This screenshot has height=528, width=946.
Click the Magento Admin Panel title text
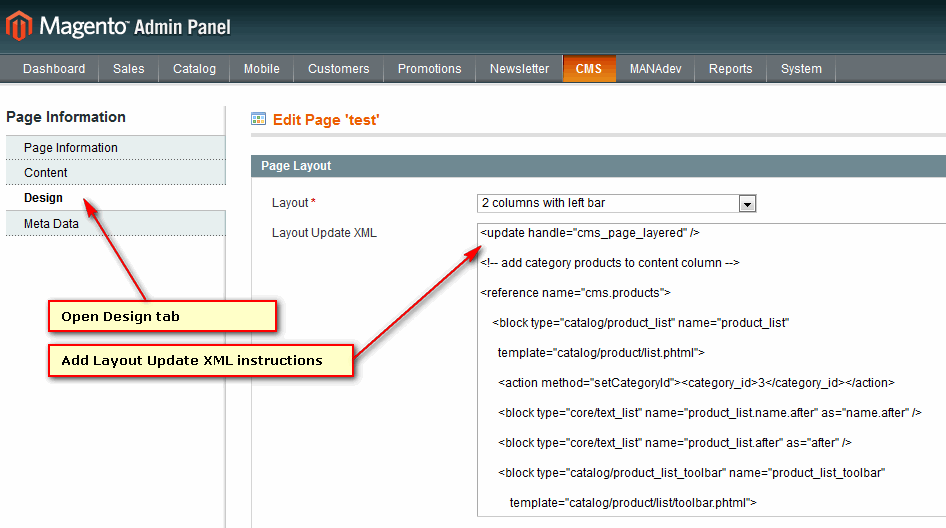pos(135,27)
